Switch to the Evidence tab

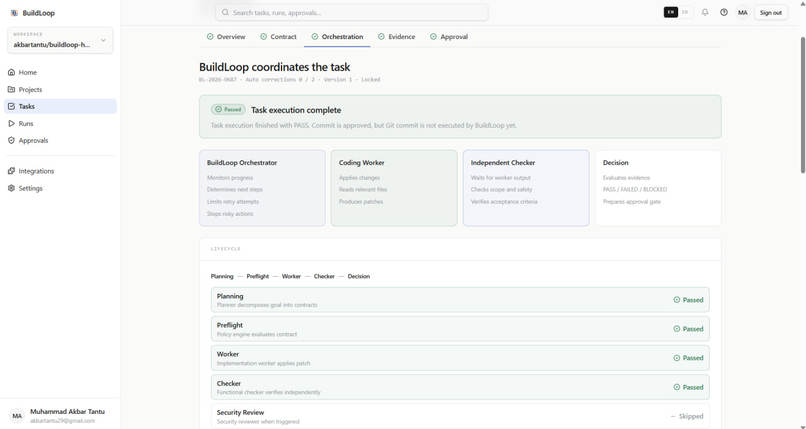click(396, 36)
